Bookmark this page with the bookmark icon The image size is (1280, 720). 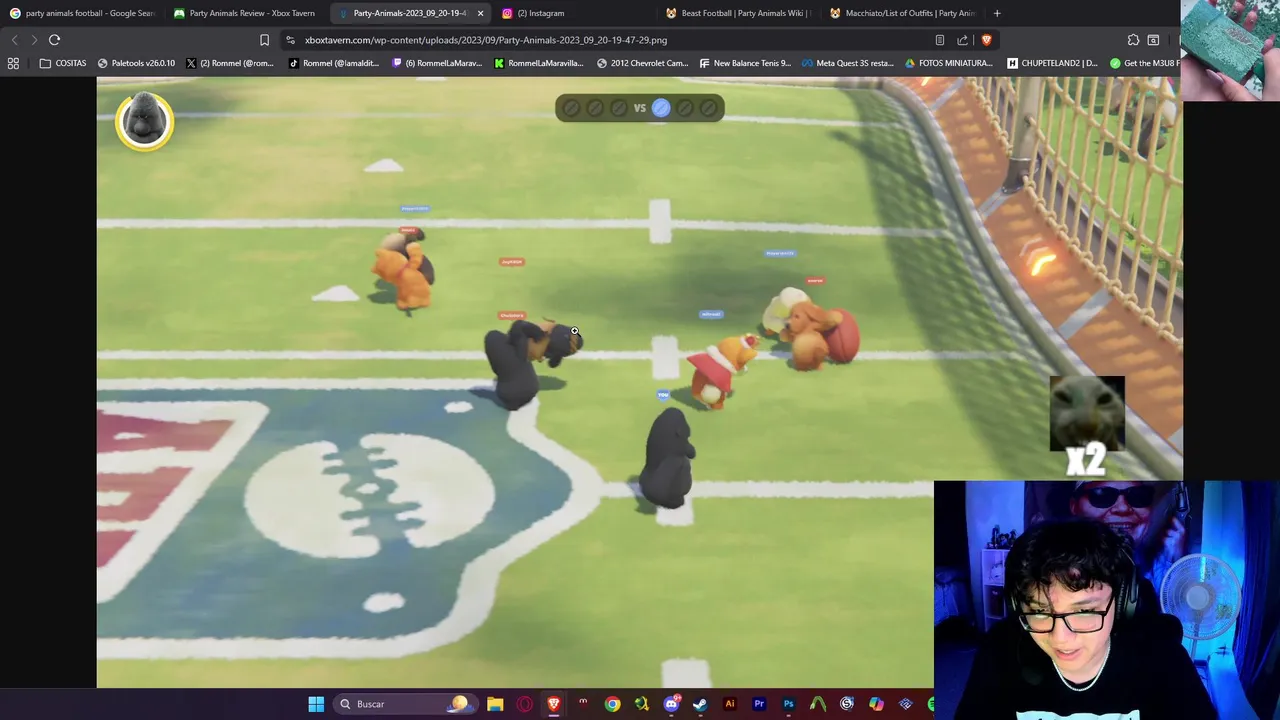point(264,40)
